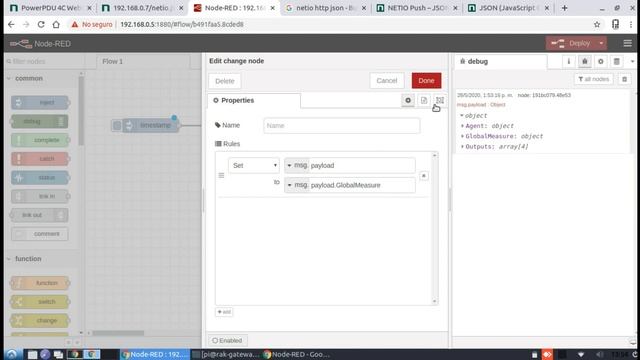Collapse the debug object root
The height and width of the screenshot is (360, 640).
(x=462, y=116)
